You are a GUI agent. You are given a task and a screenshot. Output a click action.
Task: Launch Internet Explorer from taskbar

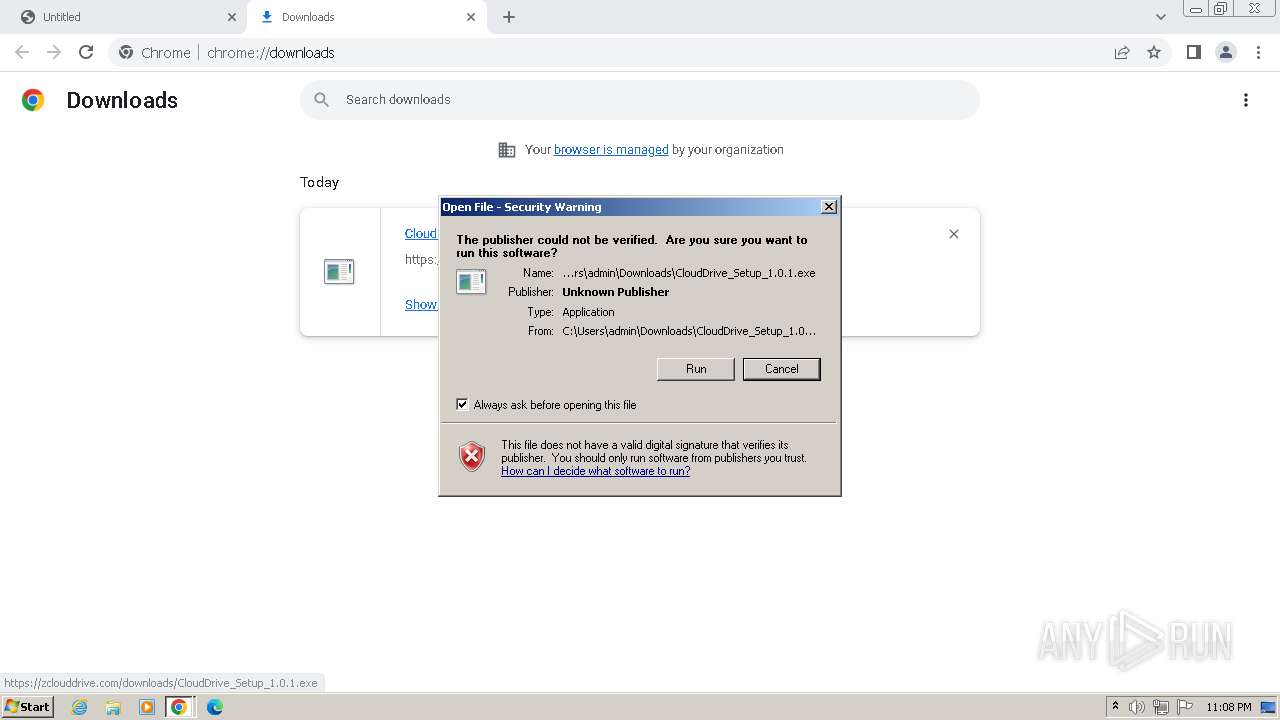[x=80, y=707]
